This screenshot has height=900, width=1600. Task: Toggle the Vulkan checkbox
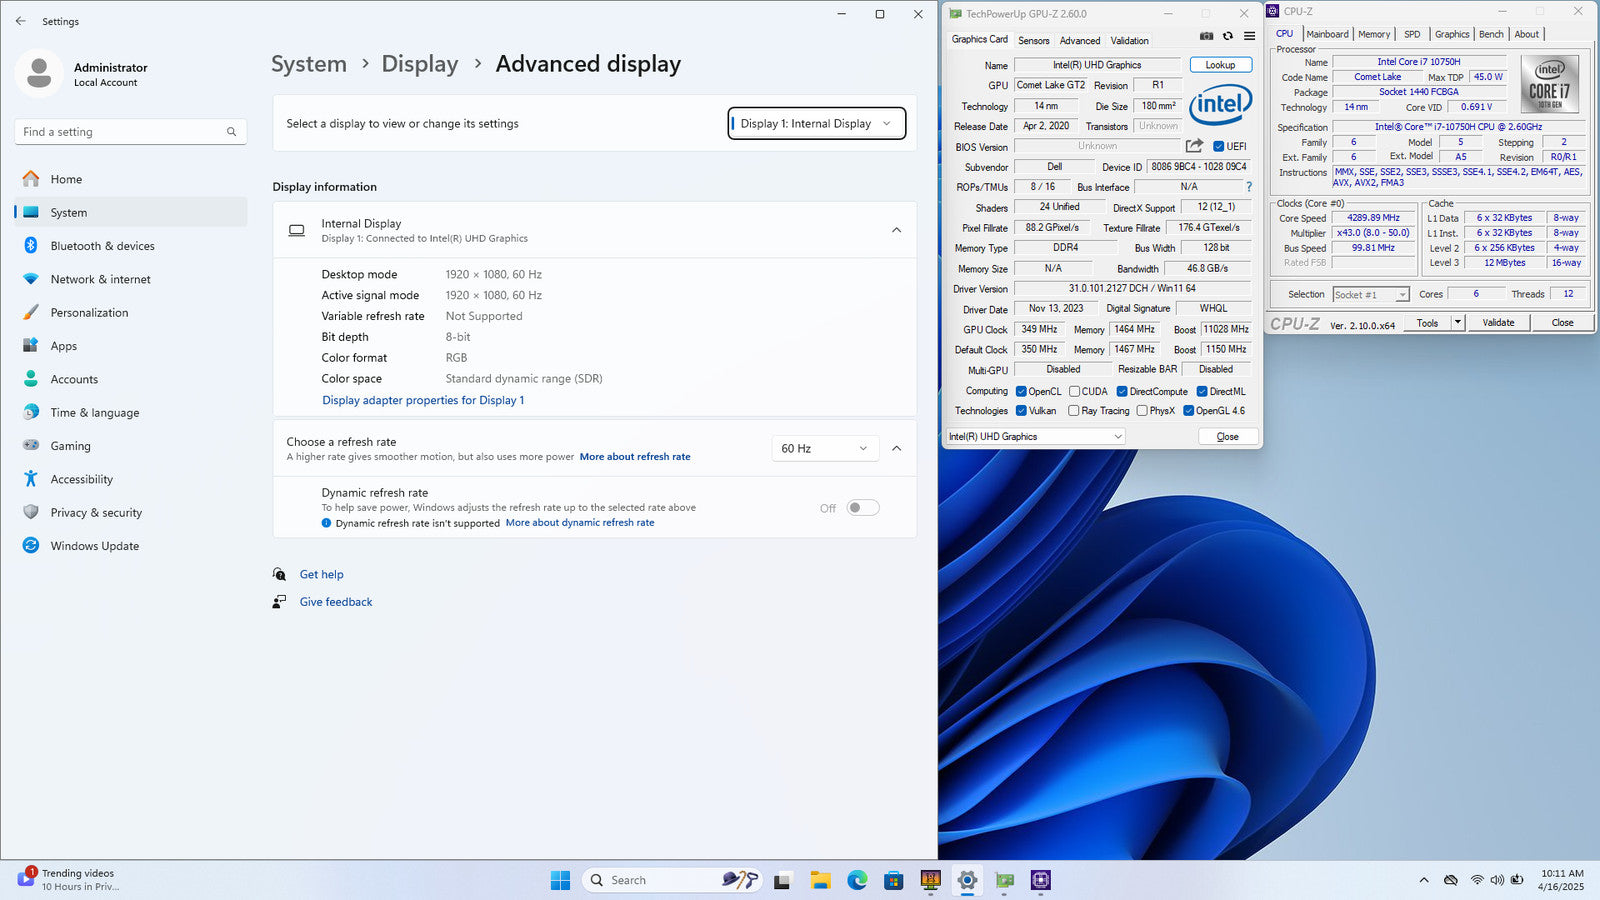pyautogui.click(x=1021, y=411)
